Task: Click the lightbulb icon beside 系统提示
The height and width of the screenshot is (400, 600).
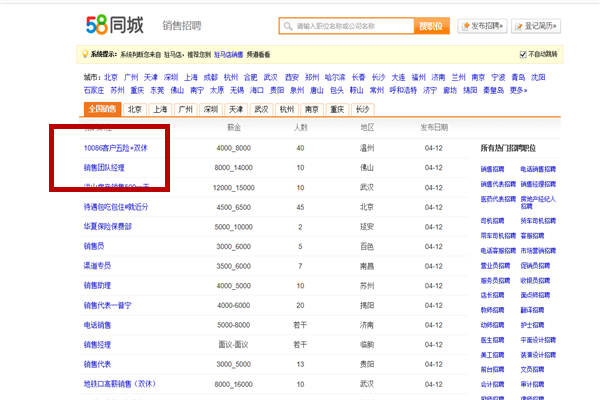Action: (x=85, y=54)
